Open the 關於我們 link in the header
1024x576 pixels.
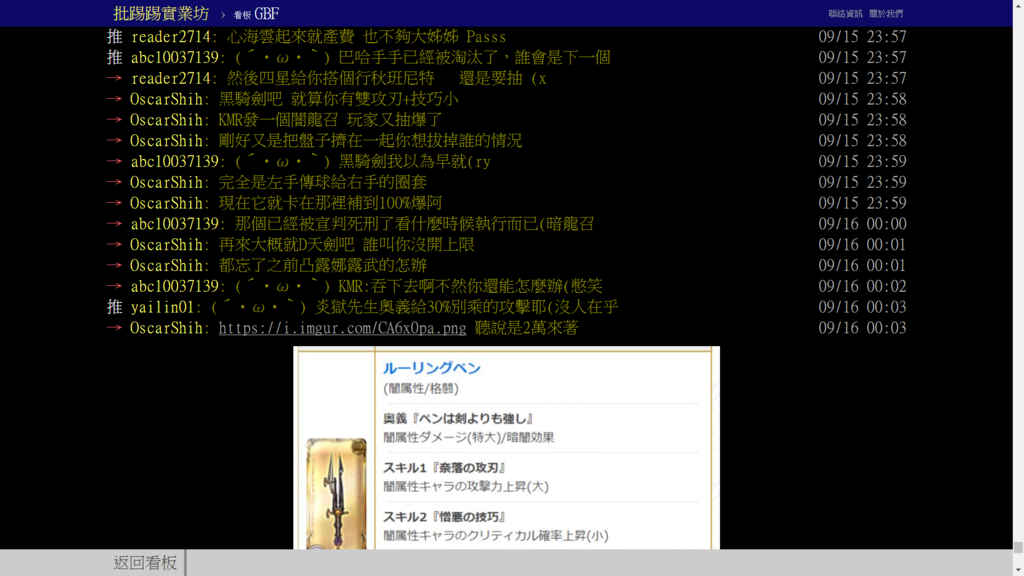tap(886, 14)
